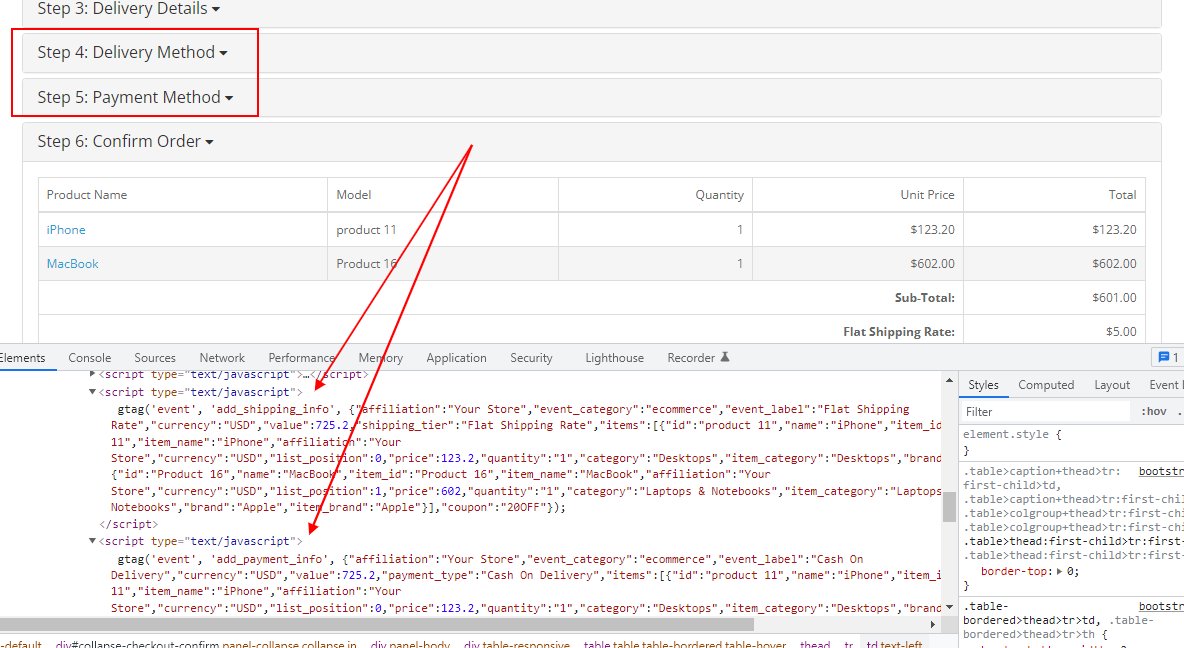
Task: Select div.table-responsive breadcrumb
Action: click(516, 644)
